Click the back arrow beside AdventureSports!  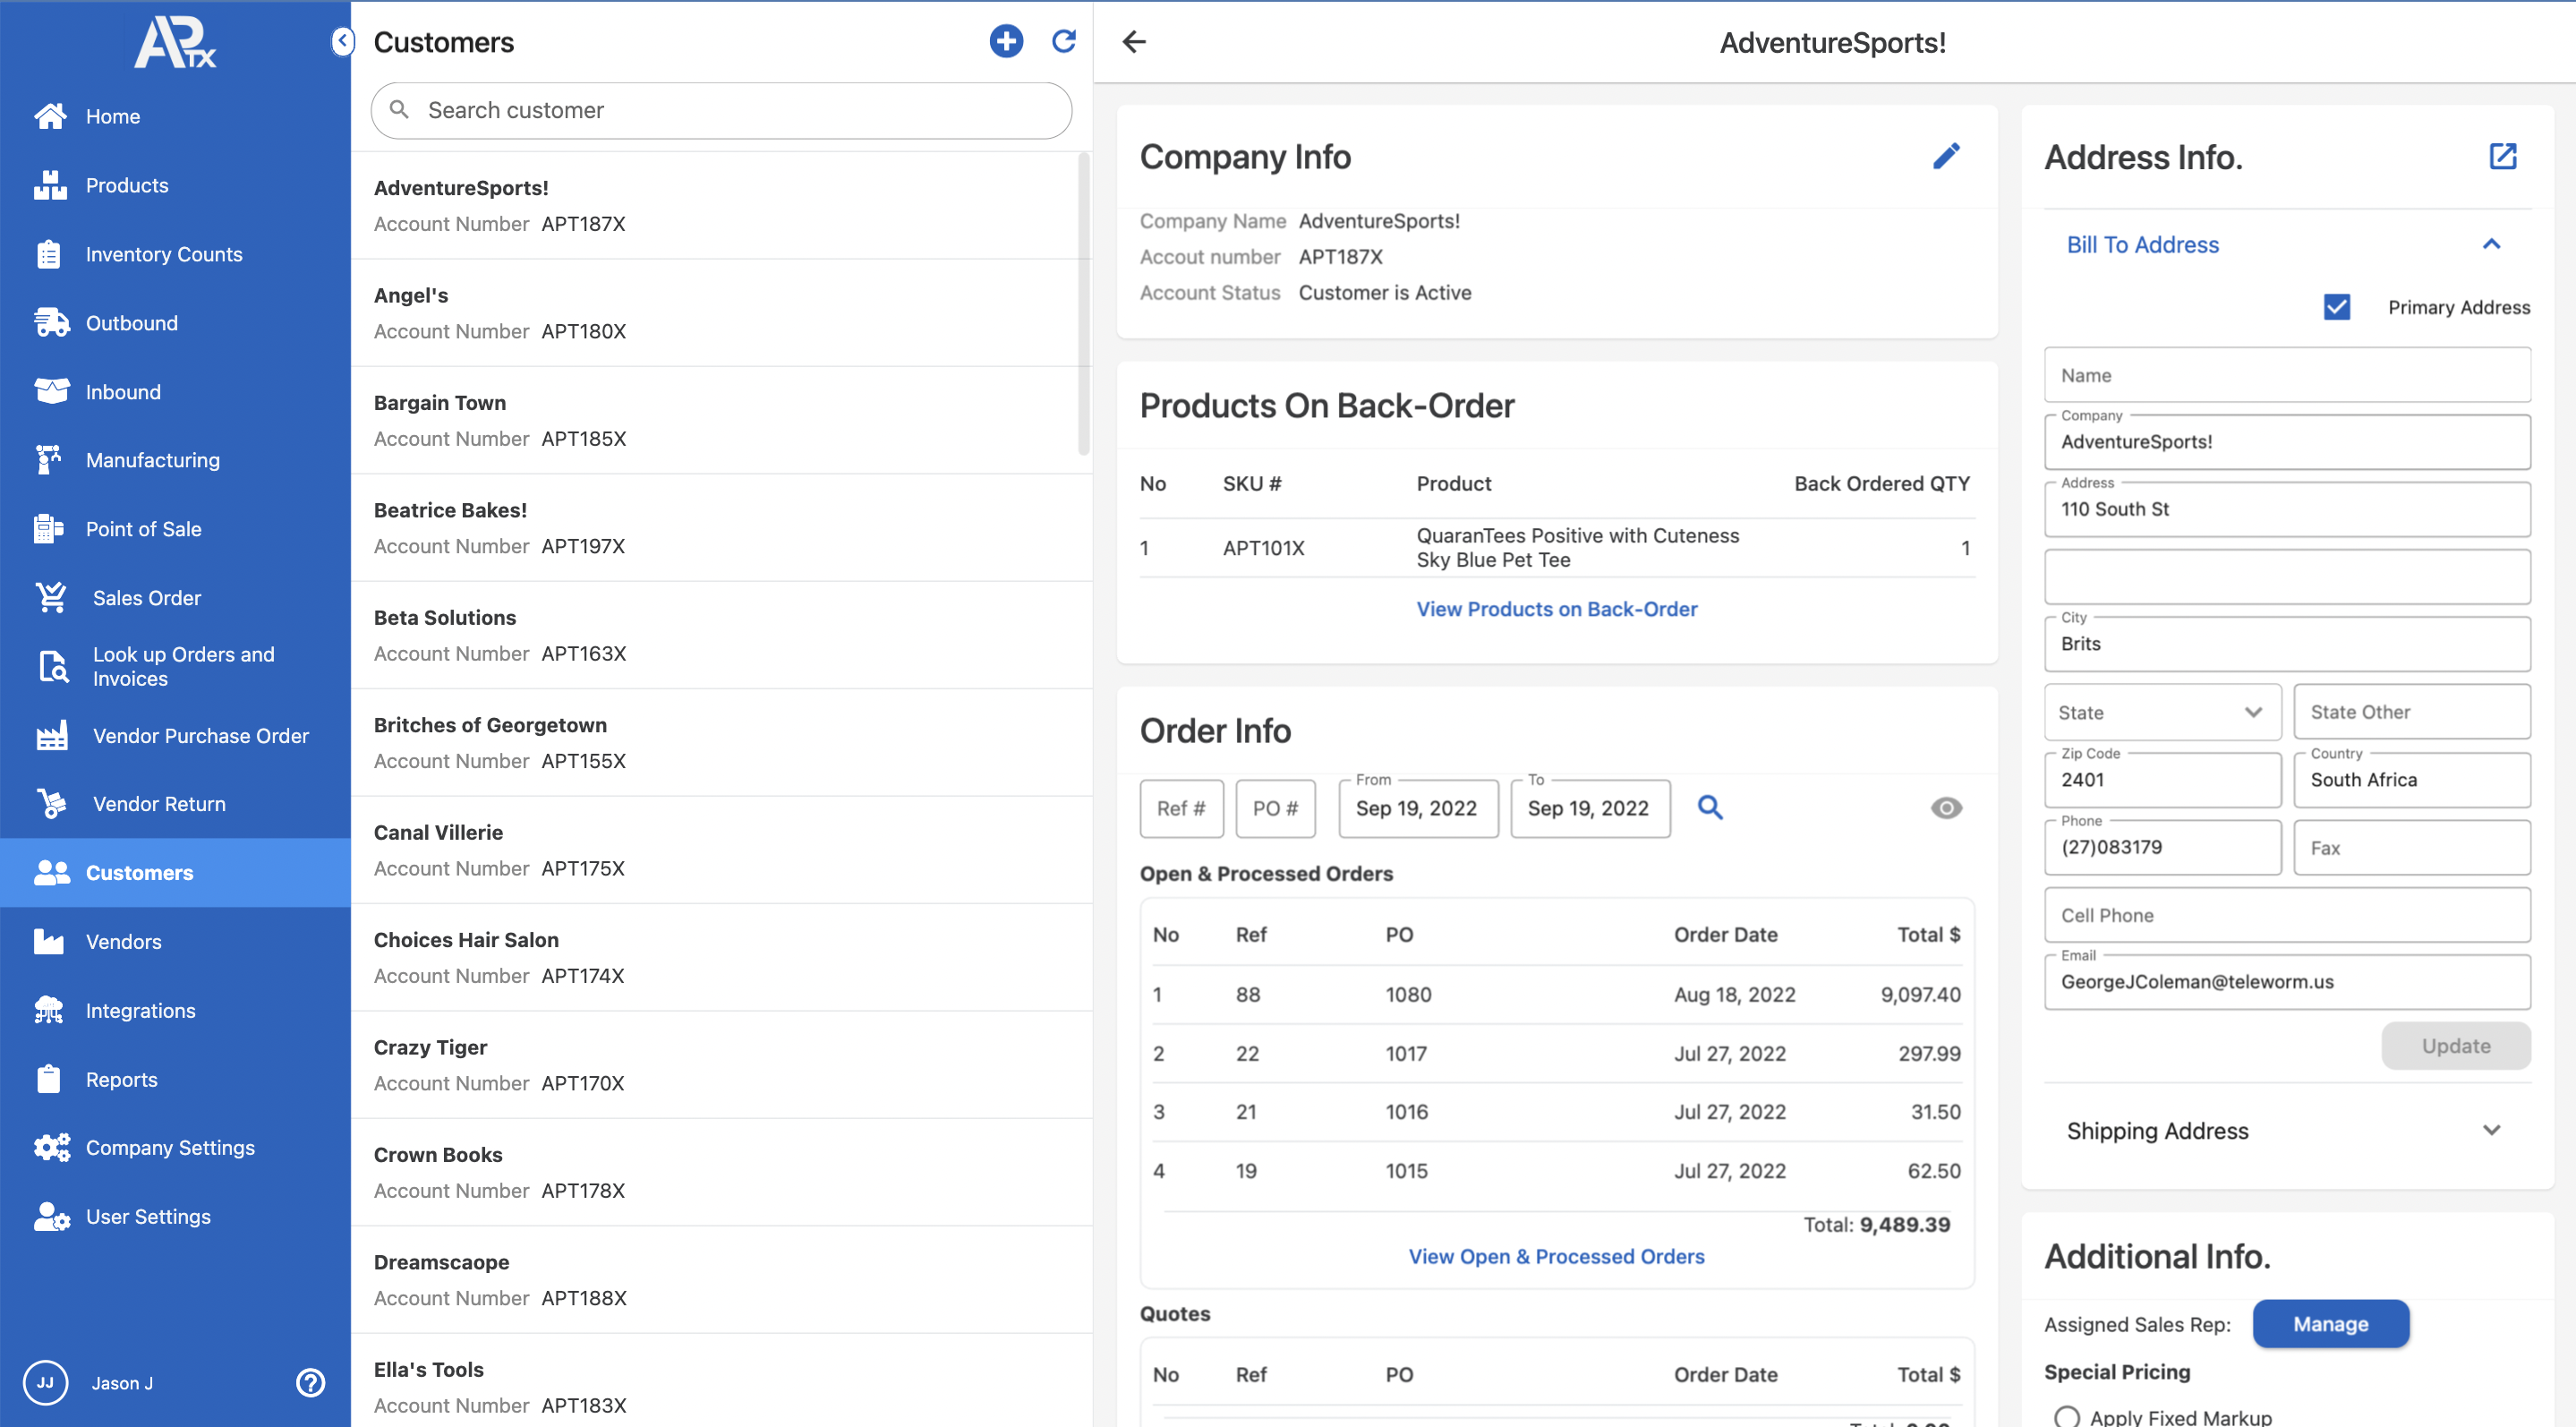[1134, 41]
